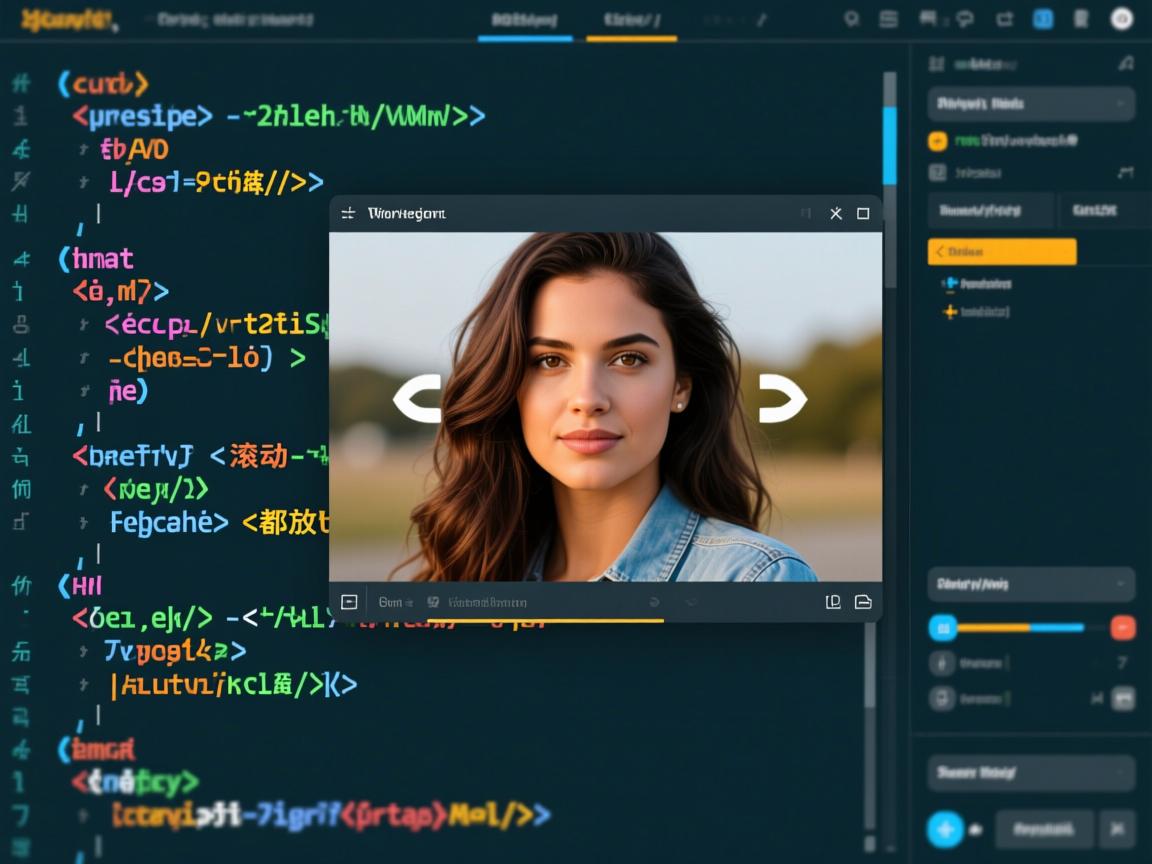Open the dropdown above the colored slider
Screen dimensions: 1152x864
click(1031, 584)
